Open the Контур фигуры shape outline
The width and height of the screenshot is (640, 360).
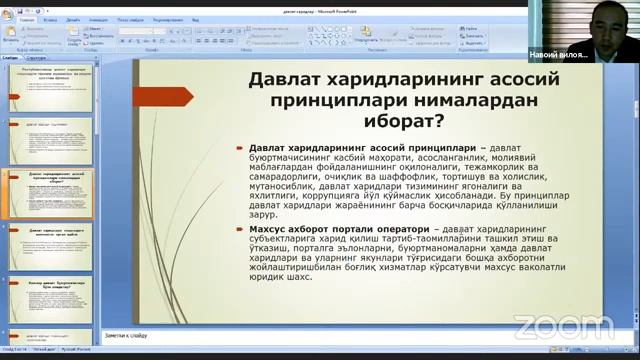[x=428, y=36]
